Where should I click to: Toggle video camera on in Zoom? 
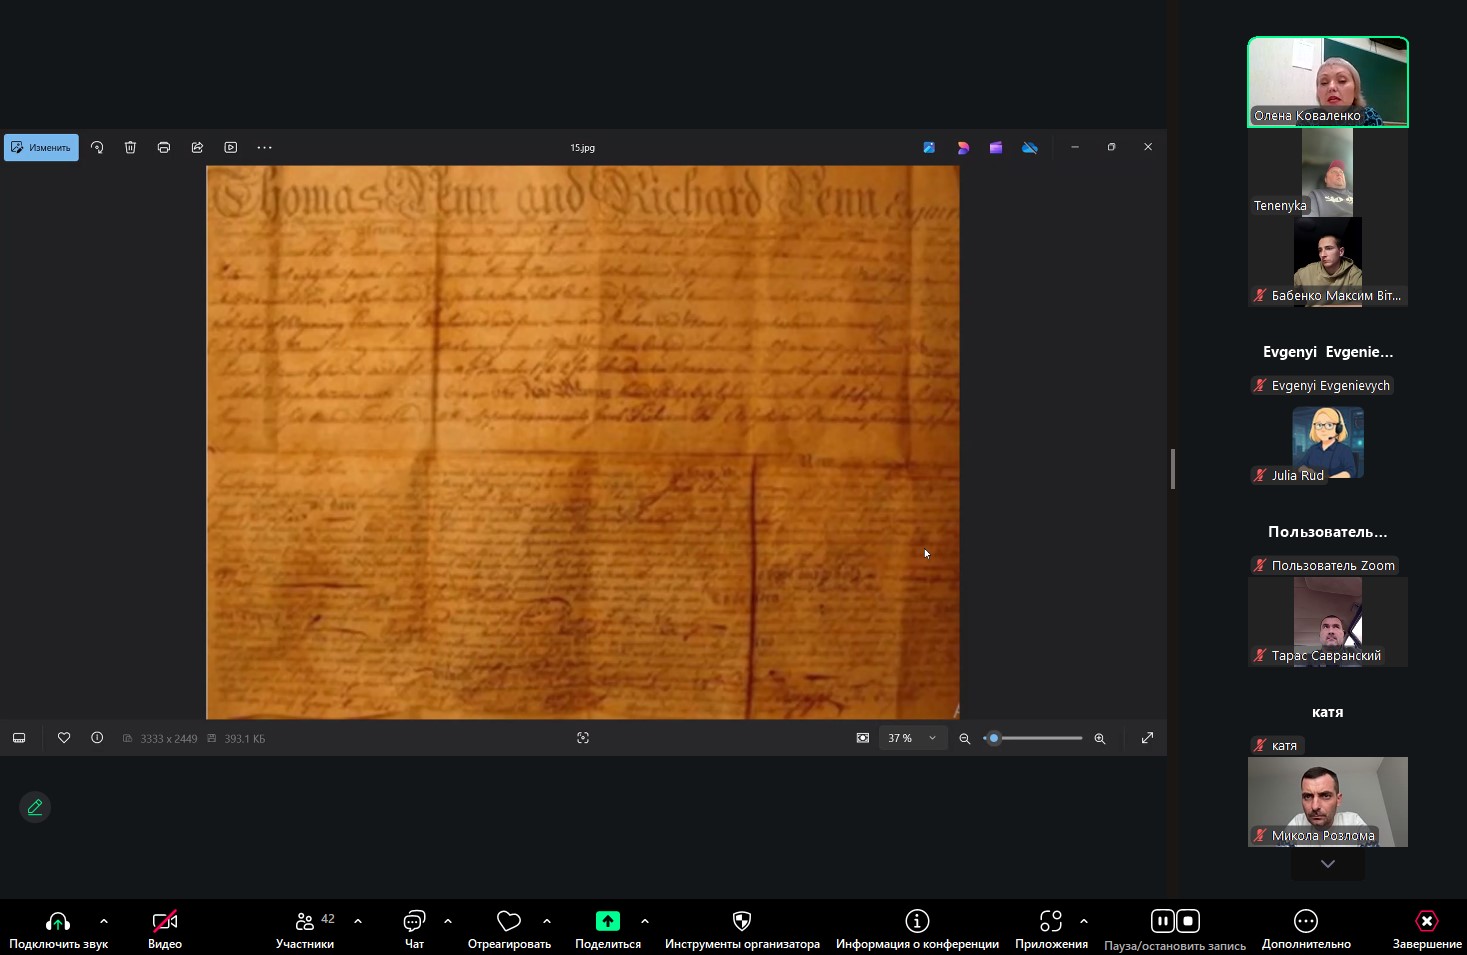(165, 929)
